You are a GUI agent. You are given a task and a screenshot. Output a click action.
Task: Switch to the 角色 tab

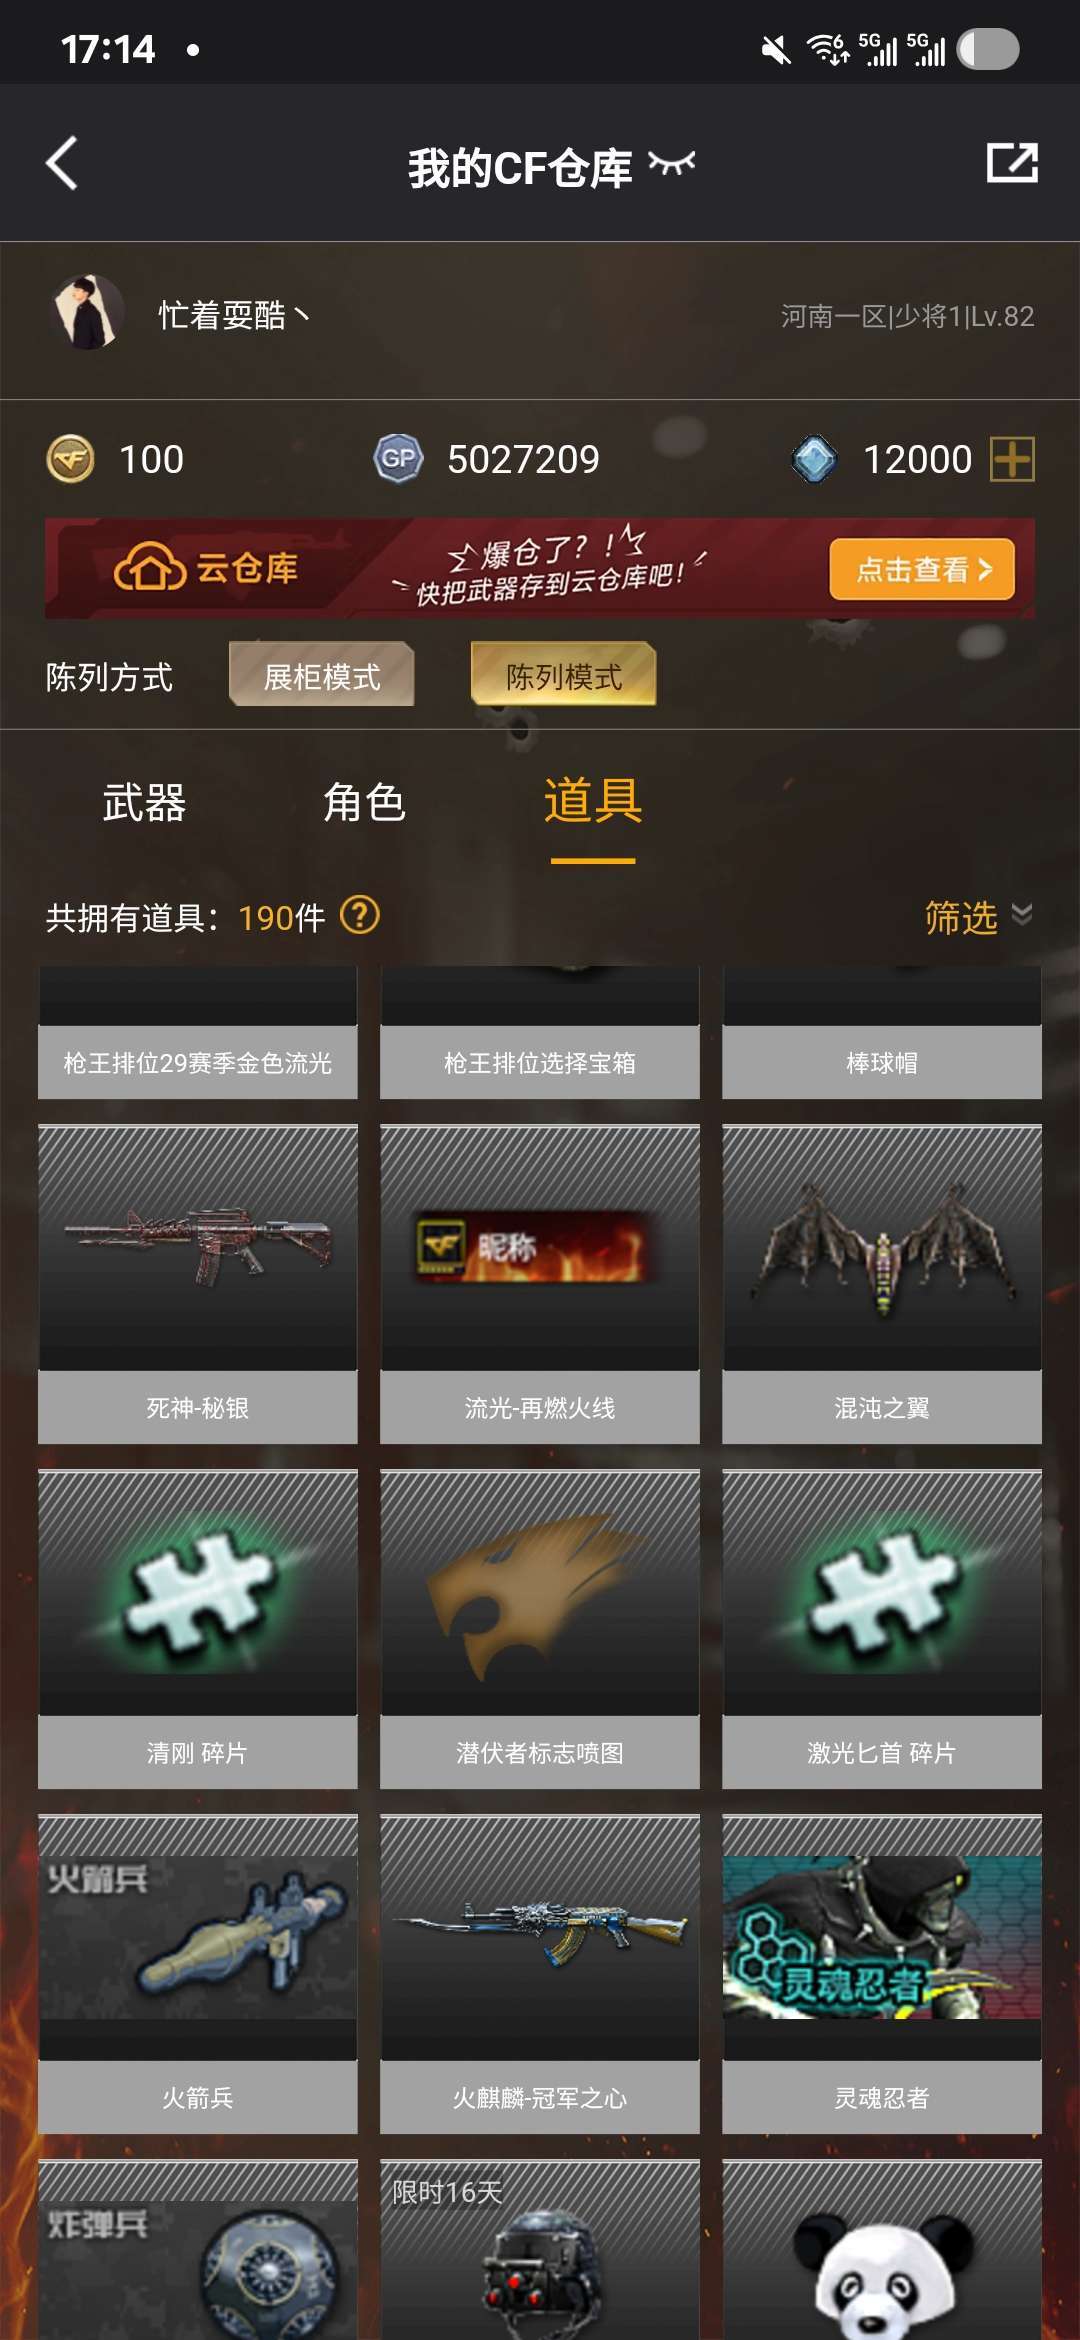point(364,803)
